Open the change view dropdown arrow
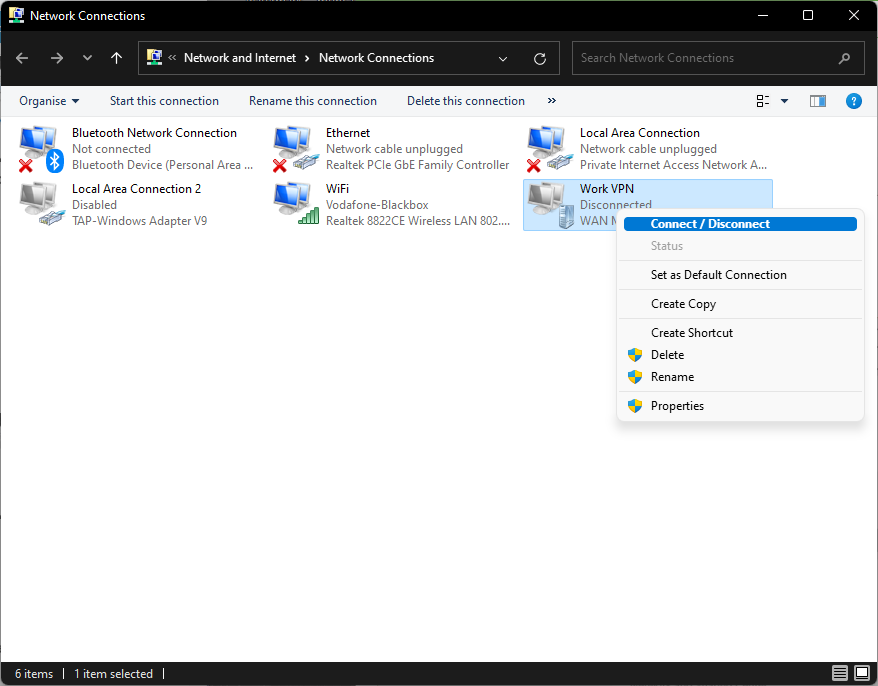This screenshot has height=686, width=878. [x=784, y=101]
